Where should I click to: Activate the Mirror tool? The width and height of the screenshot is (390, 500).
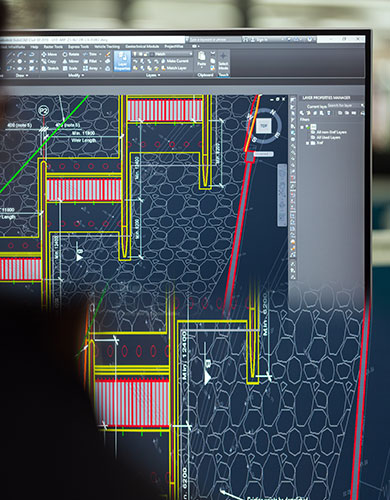point(70,61)
